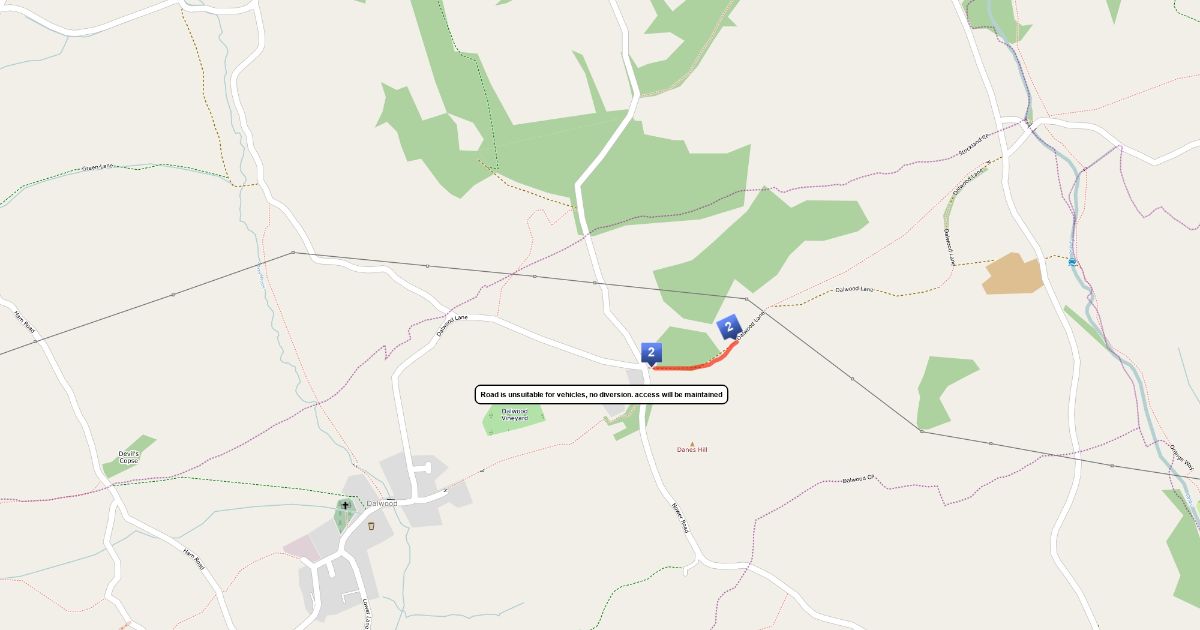Click the Dalwood Lane label west of the junction

pyautogui.click(x=451, y=326)
